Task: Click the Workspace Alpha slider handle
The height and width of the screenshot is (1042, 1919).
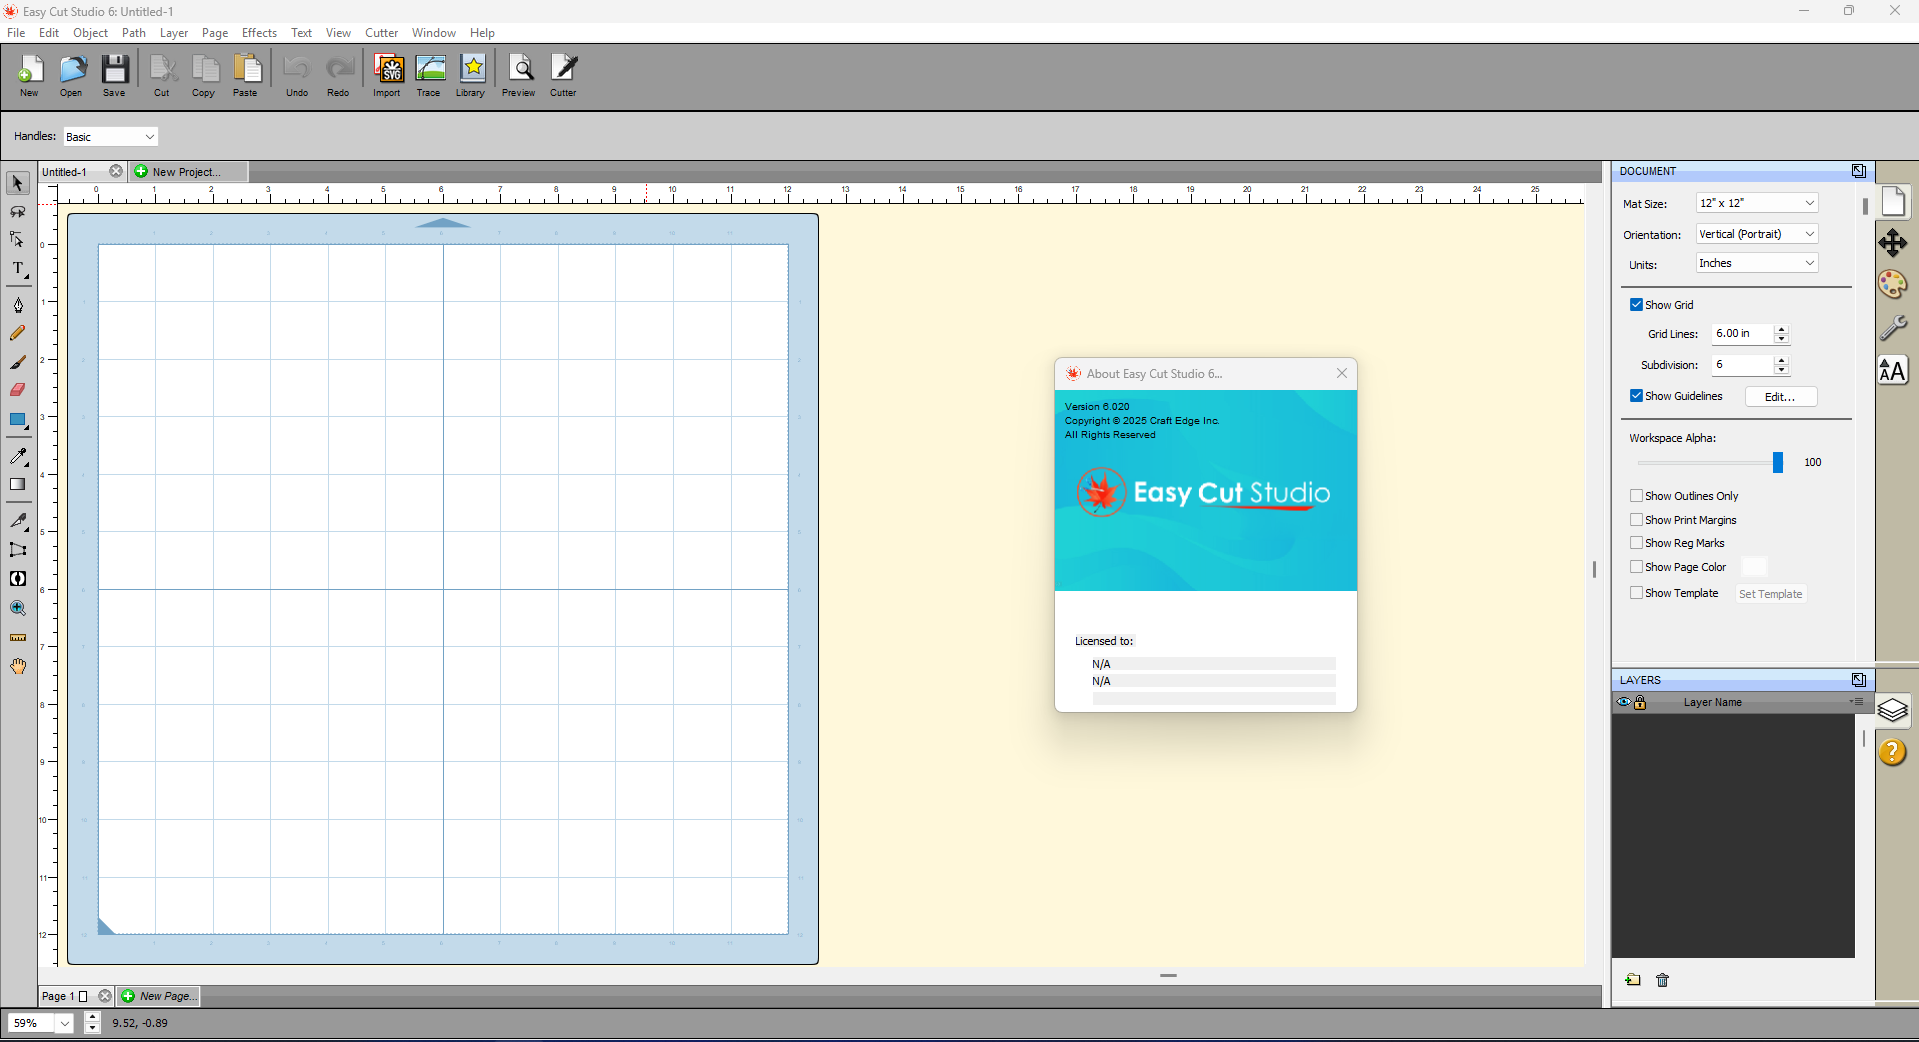Action: (1778, 462)
